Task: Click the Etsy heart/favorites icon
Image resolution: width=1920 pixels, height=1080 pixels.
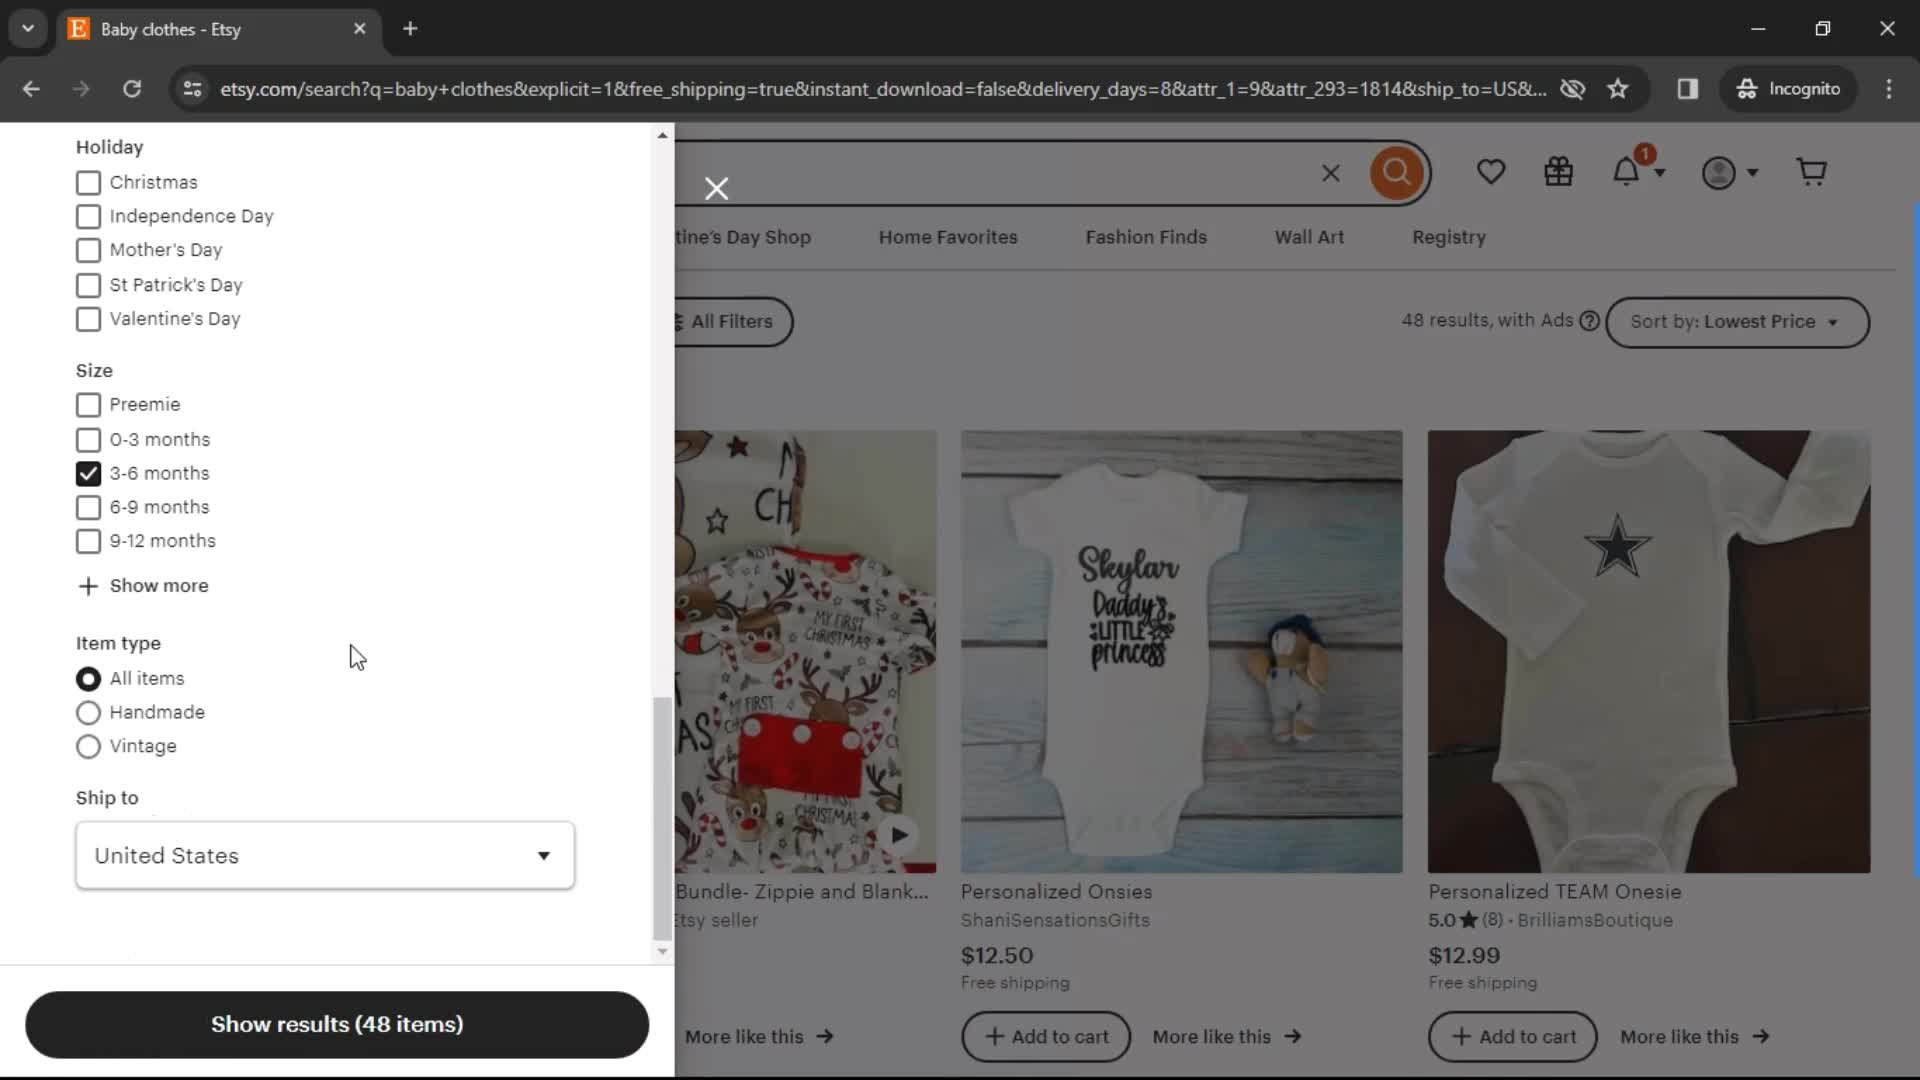Action: [x=1491, y=171]
